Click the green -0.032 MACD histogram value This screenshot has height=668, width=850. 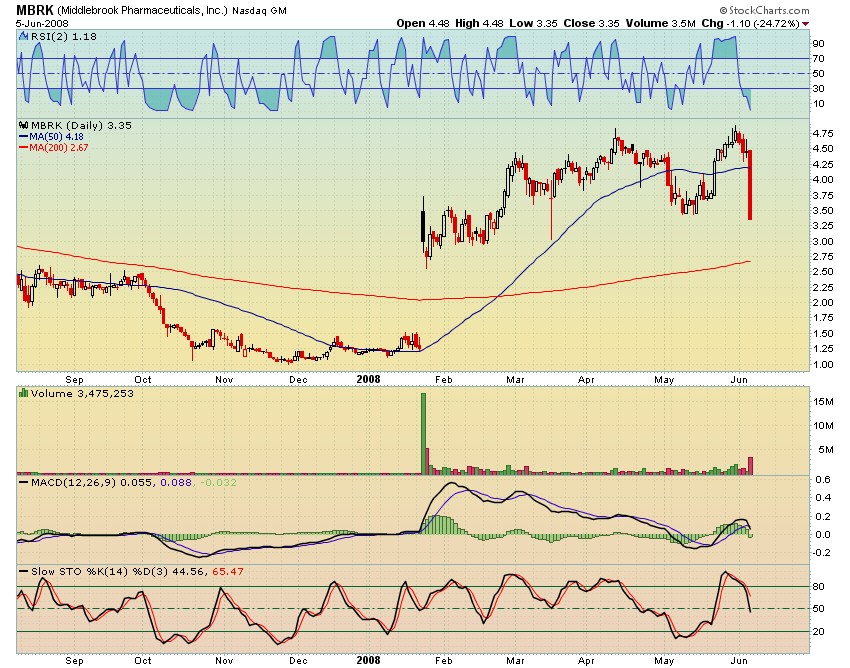pyautogui.click(x=218, y=482)
